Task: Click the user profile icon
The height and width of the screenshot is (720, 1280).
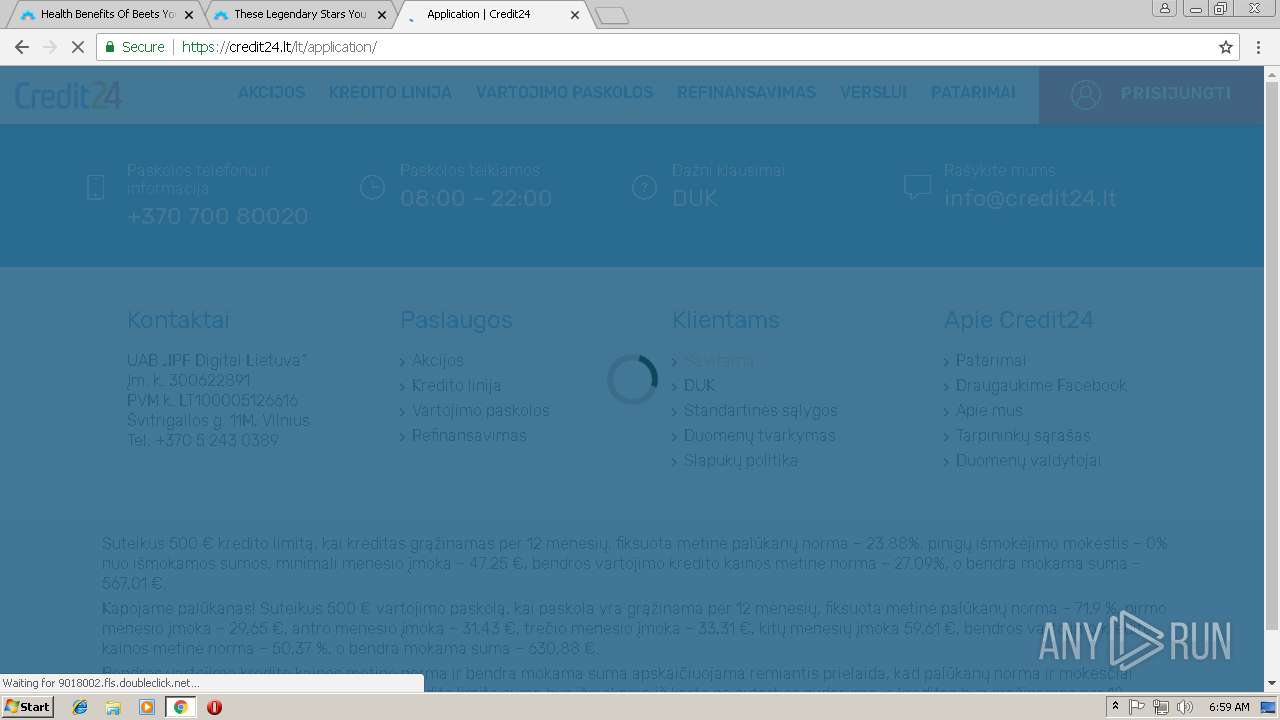Action: (x=1085, y=94)
